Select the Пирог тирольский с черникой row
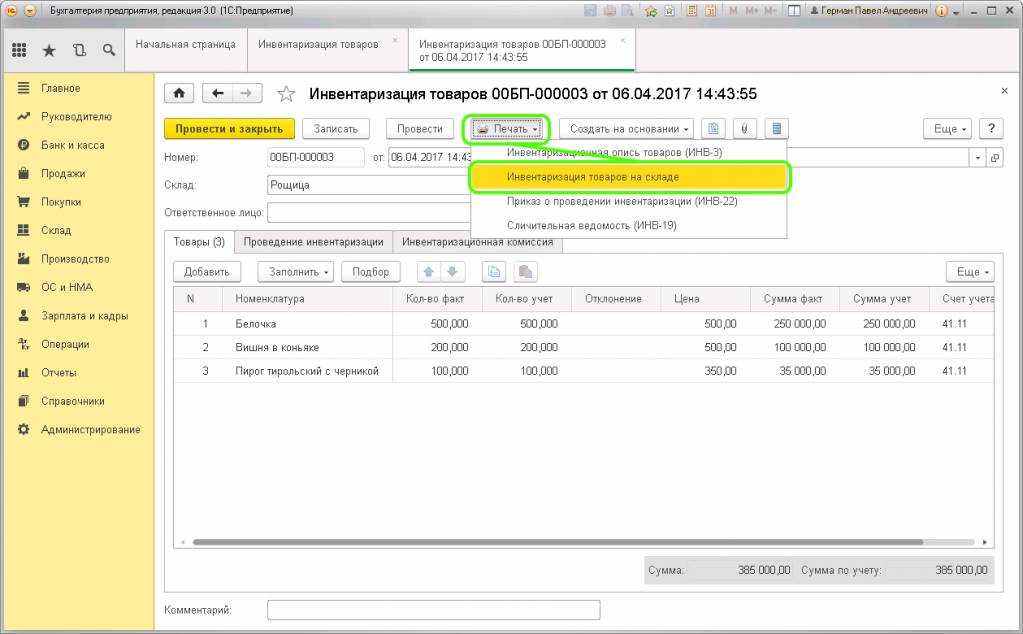 click(584, 370)
